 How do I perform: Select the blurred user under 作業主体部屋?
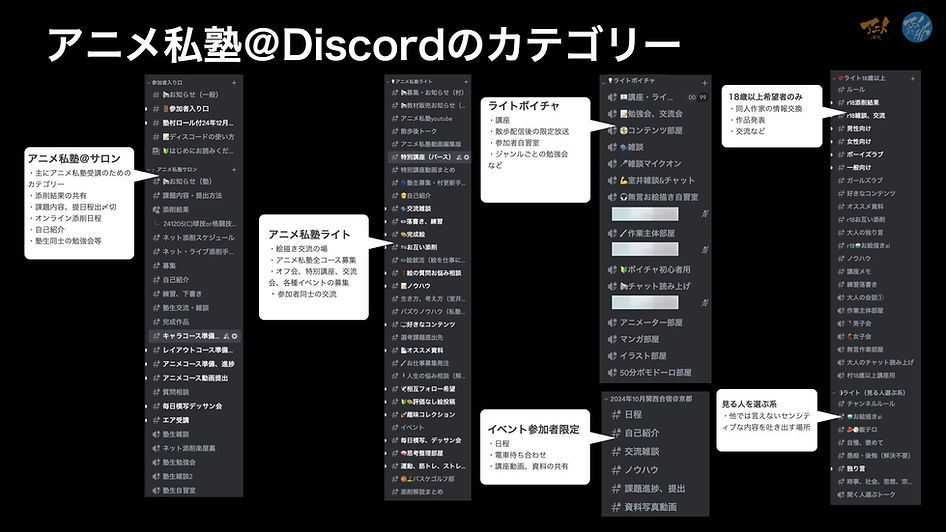[x=645, y=249]
